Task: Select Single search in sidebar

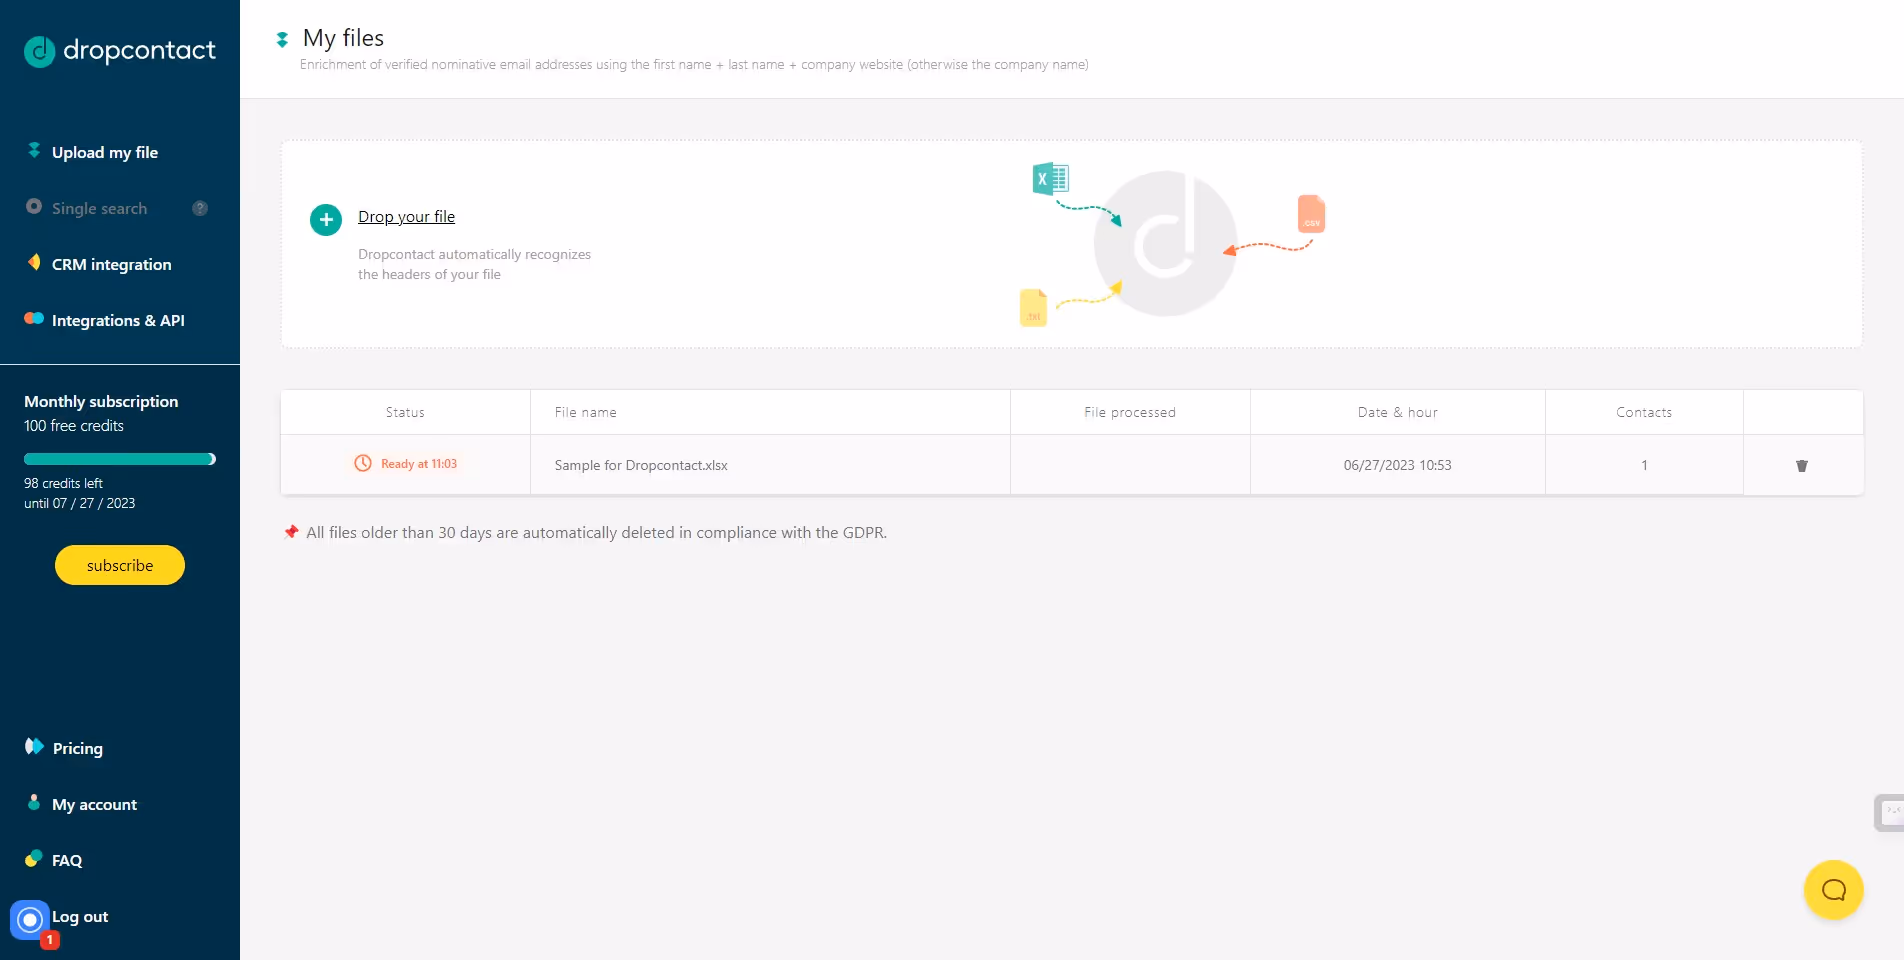Action: [99, 208]
